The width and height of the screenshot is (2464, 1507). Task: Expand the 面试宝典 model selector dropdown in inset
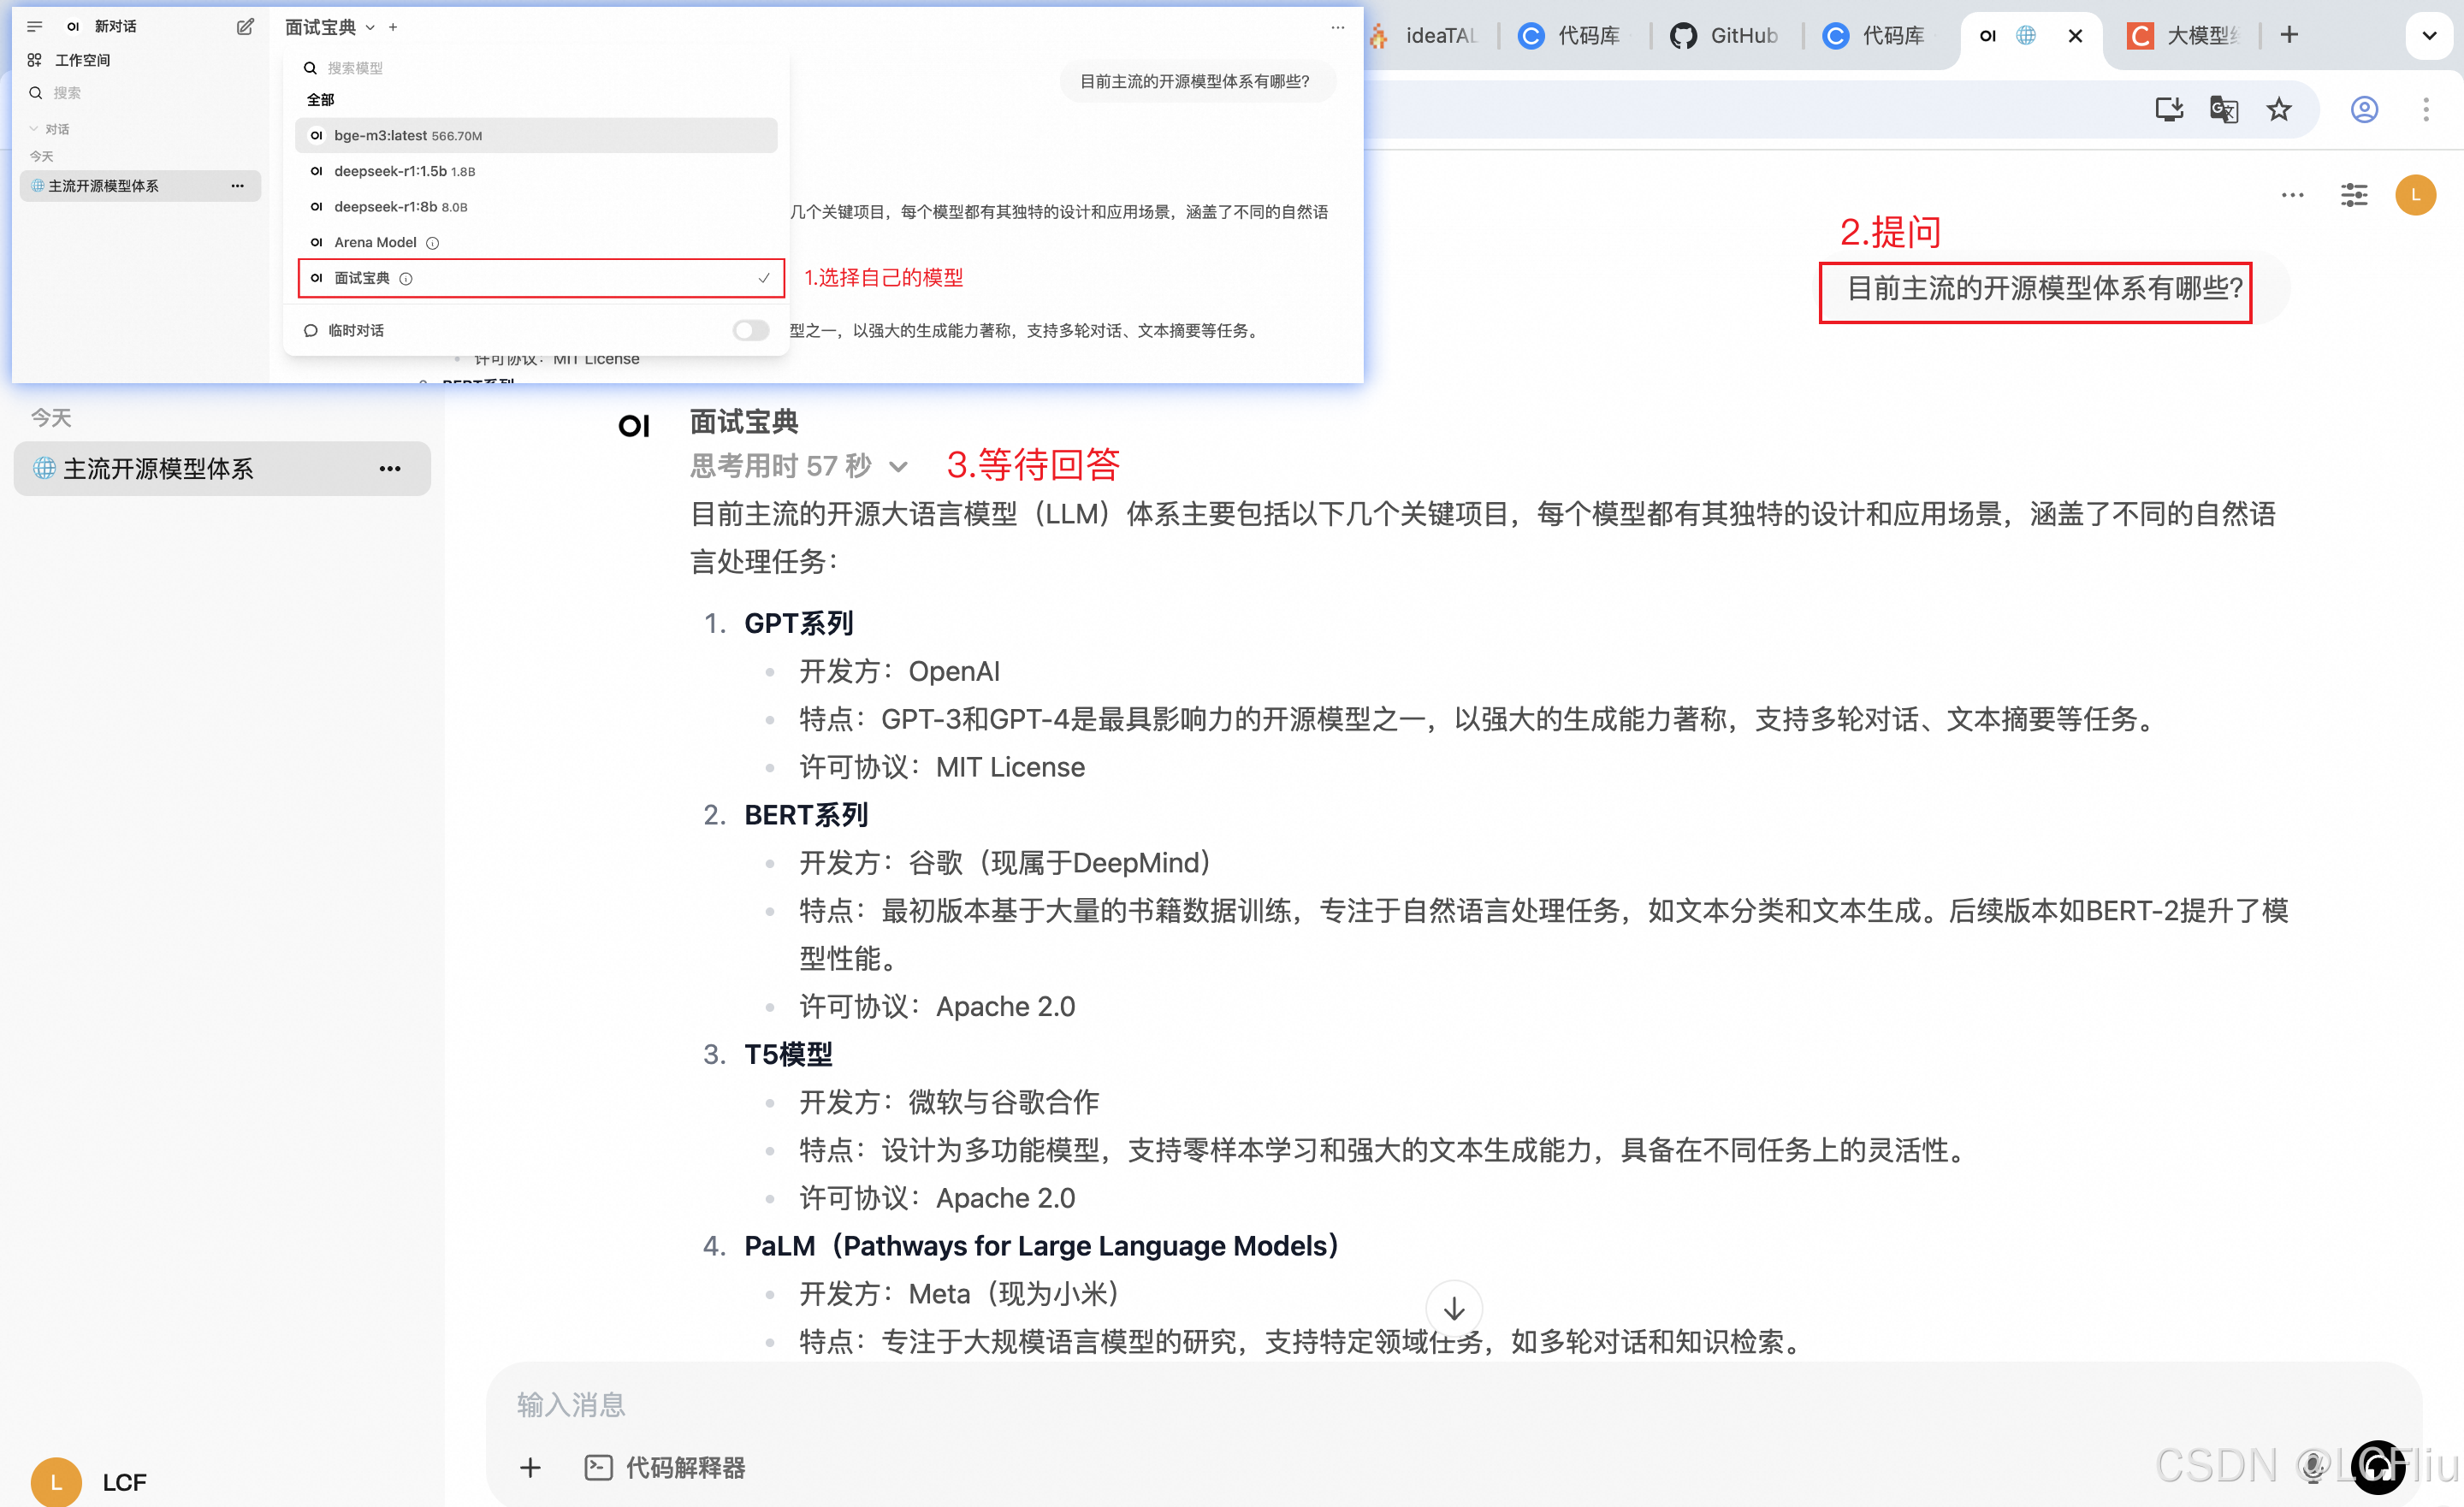pyautogui.click(x=330, y=27)
